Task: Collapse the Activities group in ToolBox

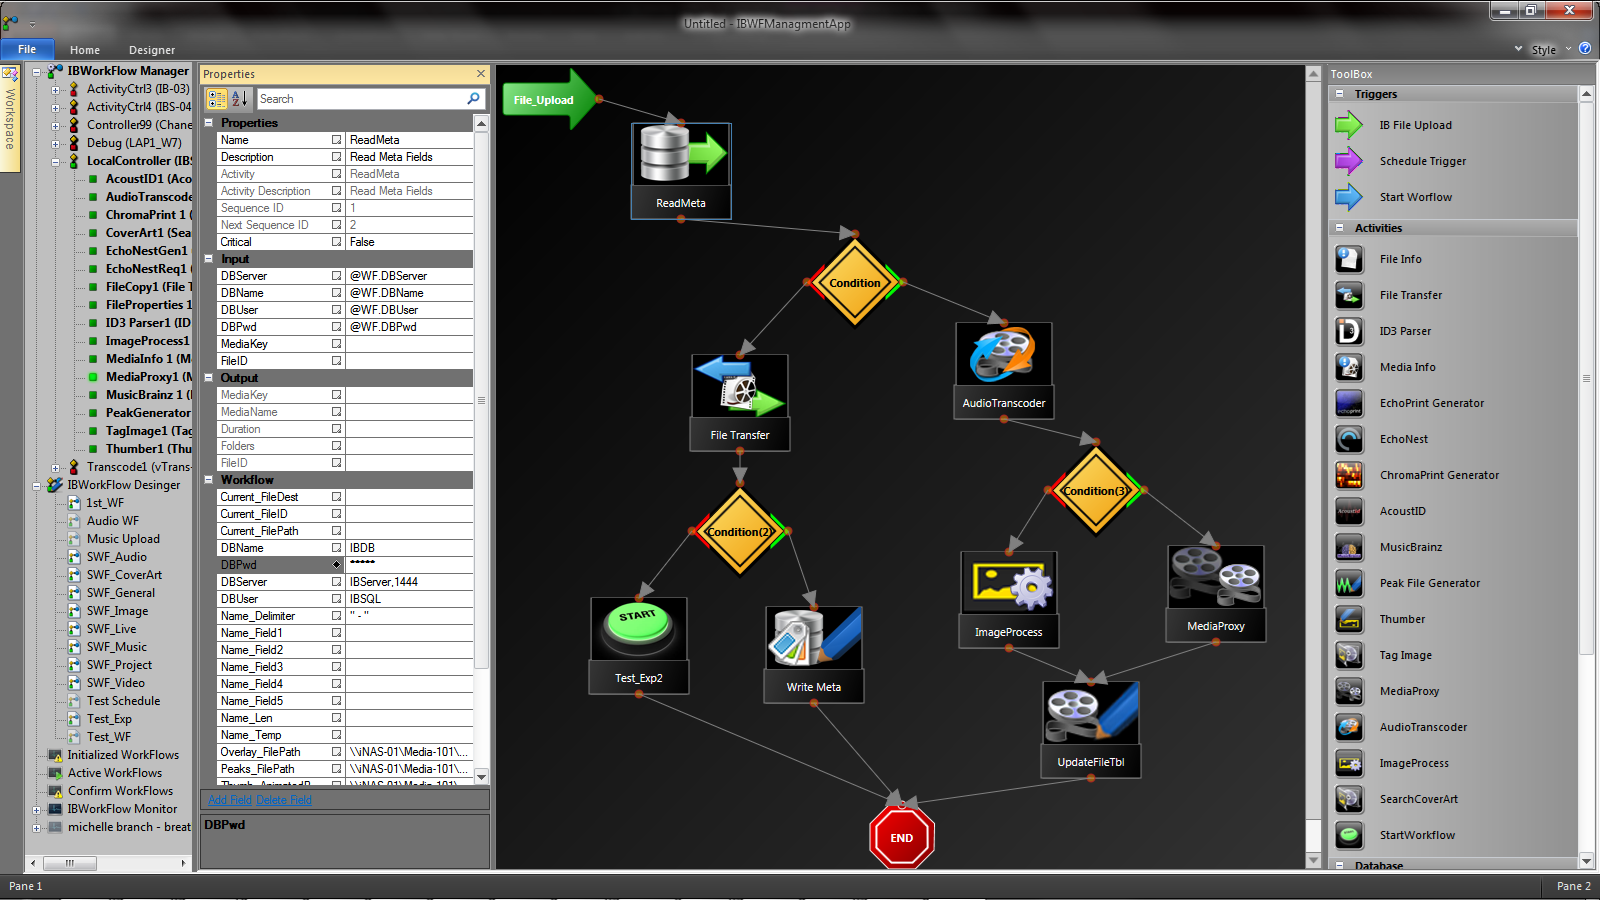Action: coord(1340,228)
